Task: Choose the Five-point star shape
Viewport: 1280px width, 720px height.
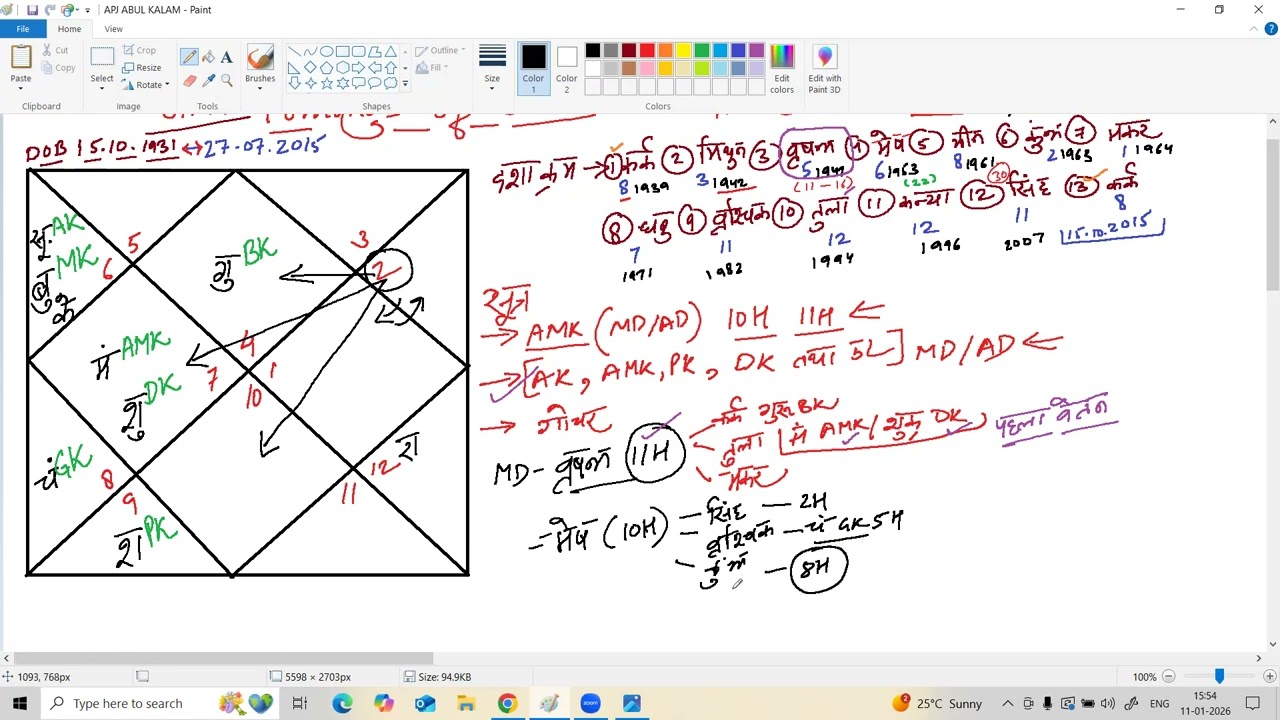Action: pos(326,83)
